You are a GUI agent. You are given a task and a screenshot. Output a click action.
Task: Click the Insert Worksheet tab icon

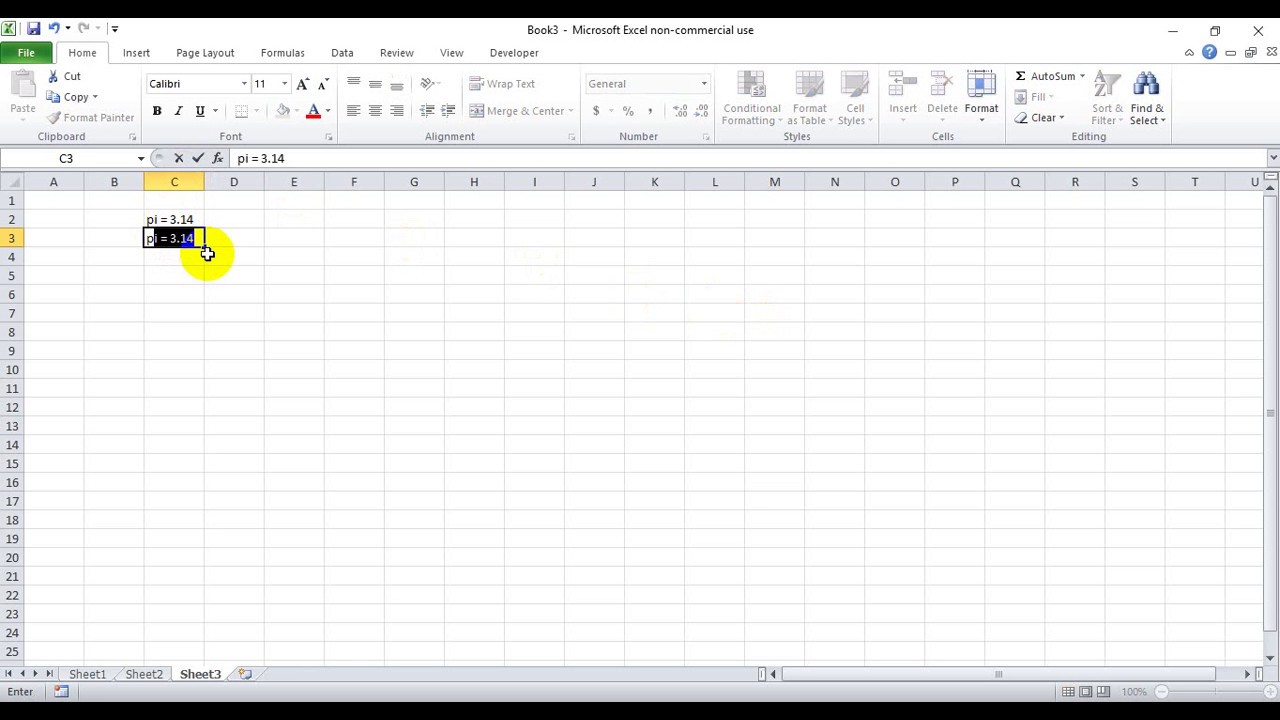pyautogui.click(x=245, y=674)
